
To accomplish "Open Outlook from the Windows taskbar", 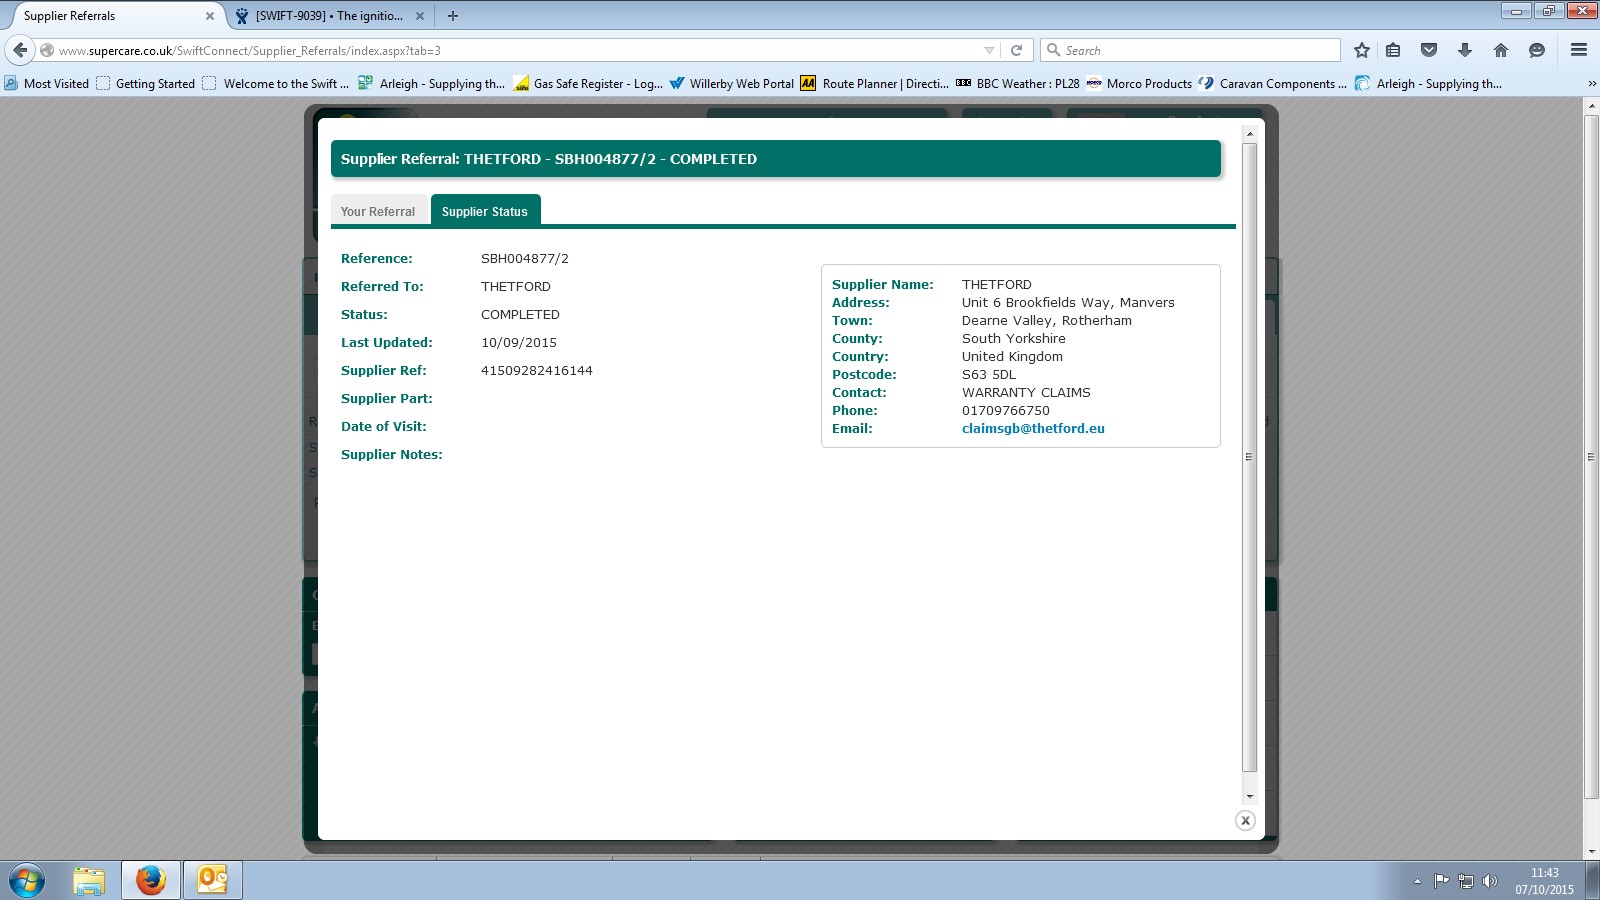I will tap(212, 880).
